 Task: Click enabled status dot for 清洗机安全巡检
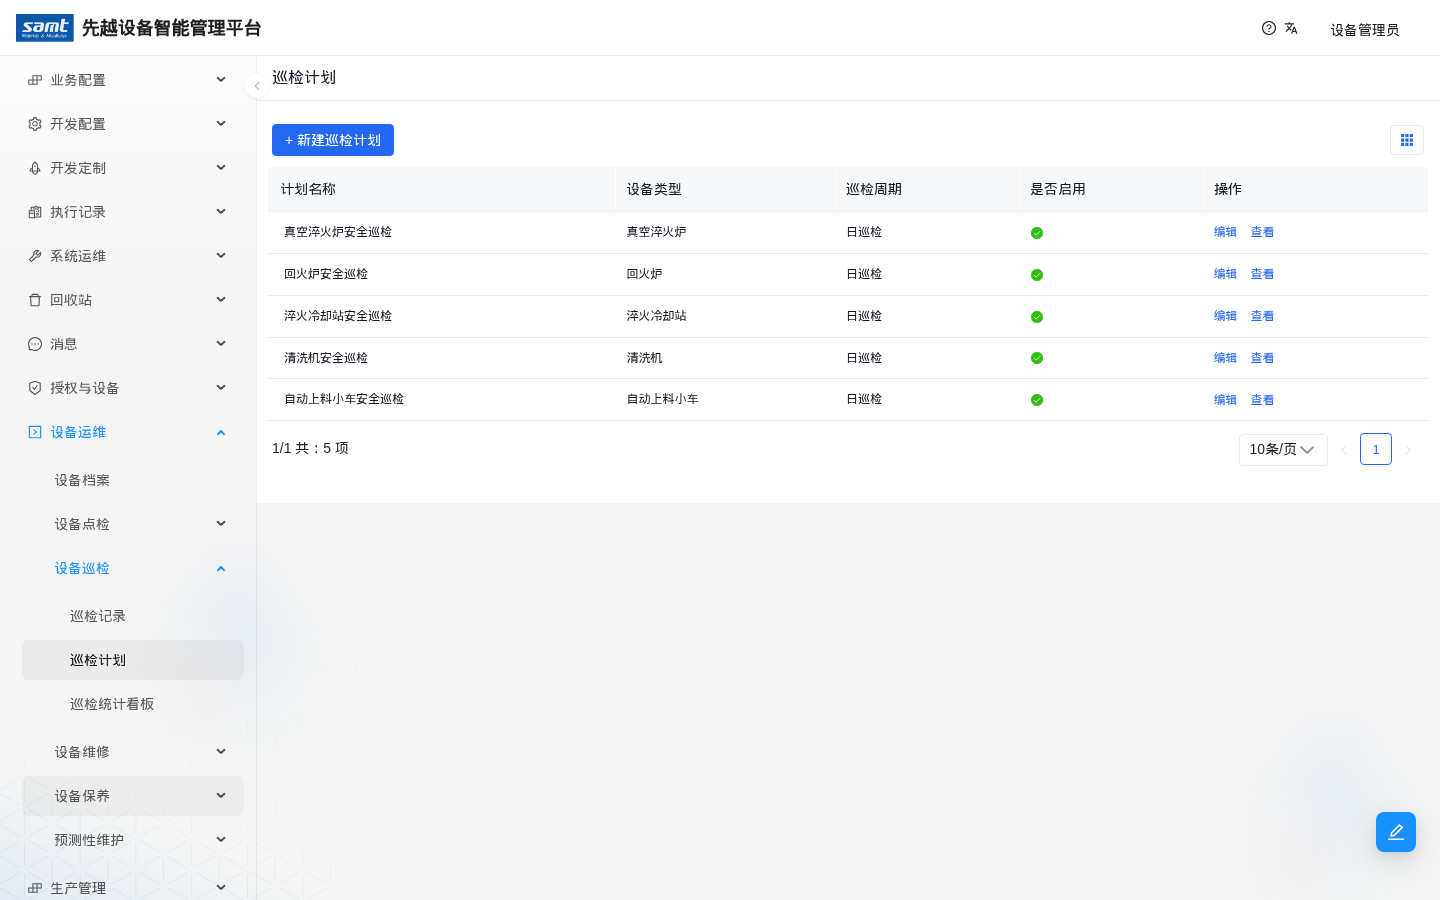1037,358
